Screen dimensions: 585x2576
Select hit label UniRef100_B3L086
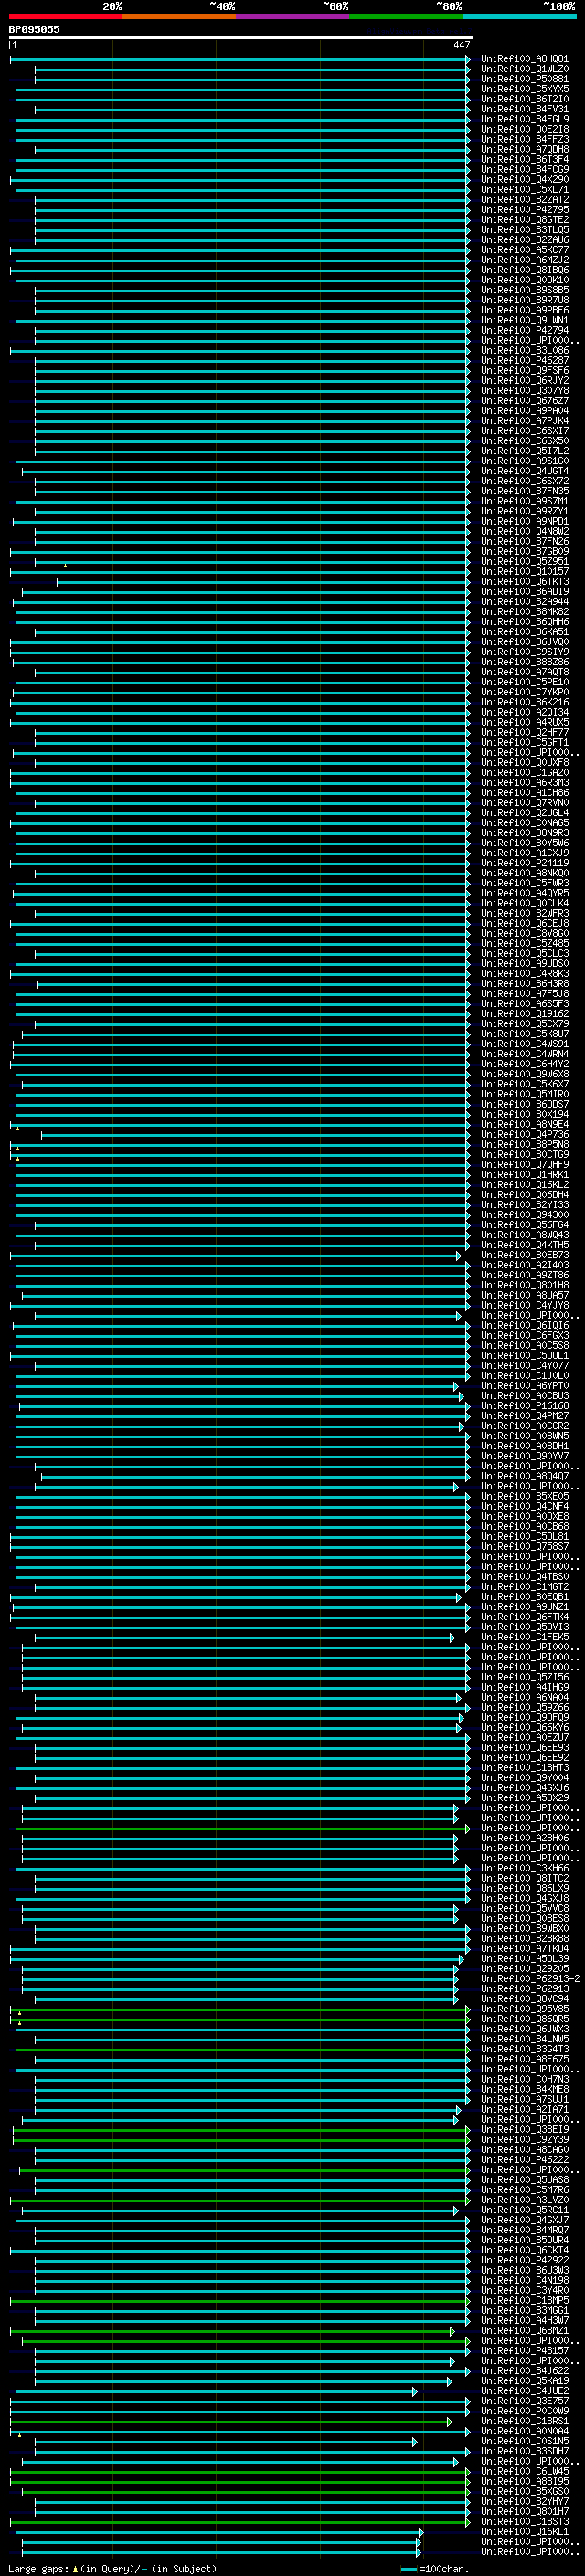coord(525,351)
